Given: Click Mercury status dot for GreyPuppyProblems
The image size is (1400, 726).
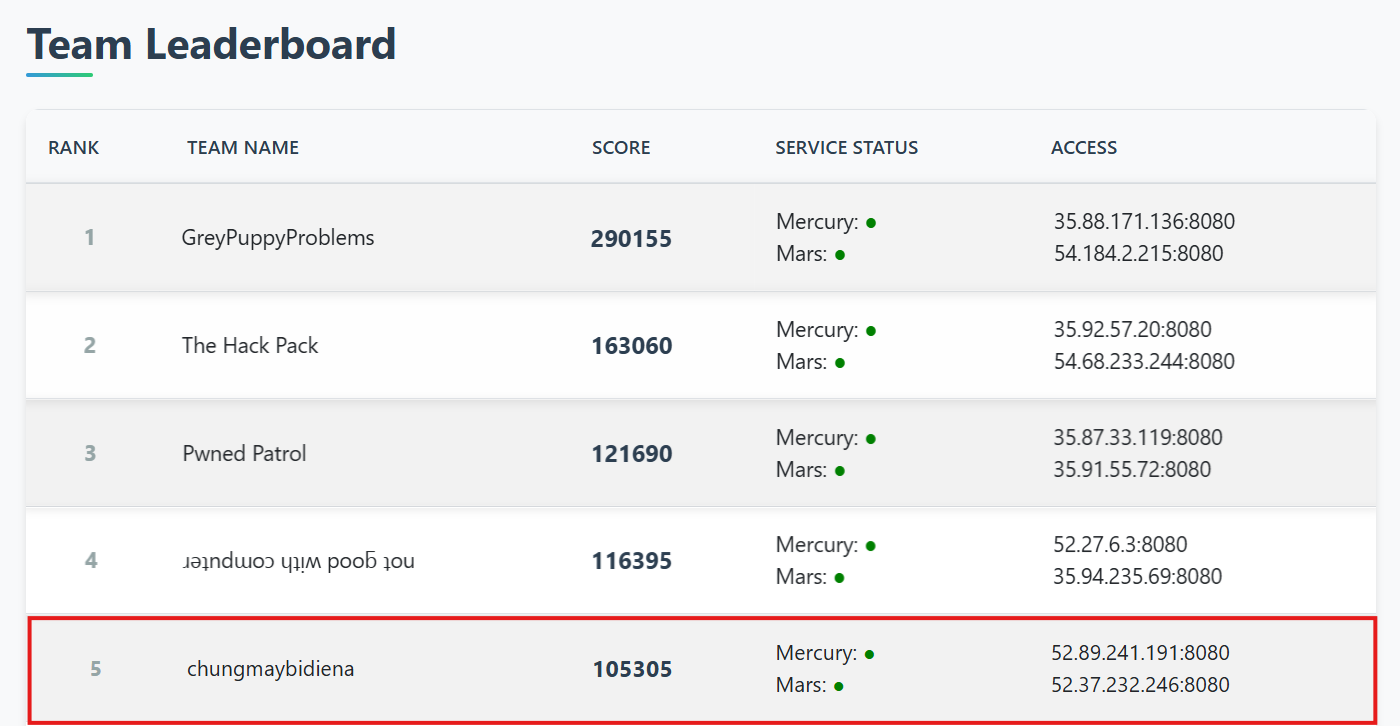Looking at the screenshot, I should coord(871,223).
